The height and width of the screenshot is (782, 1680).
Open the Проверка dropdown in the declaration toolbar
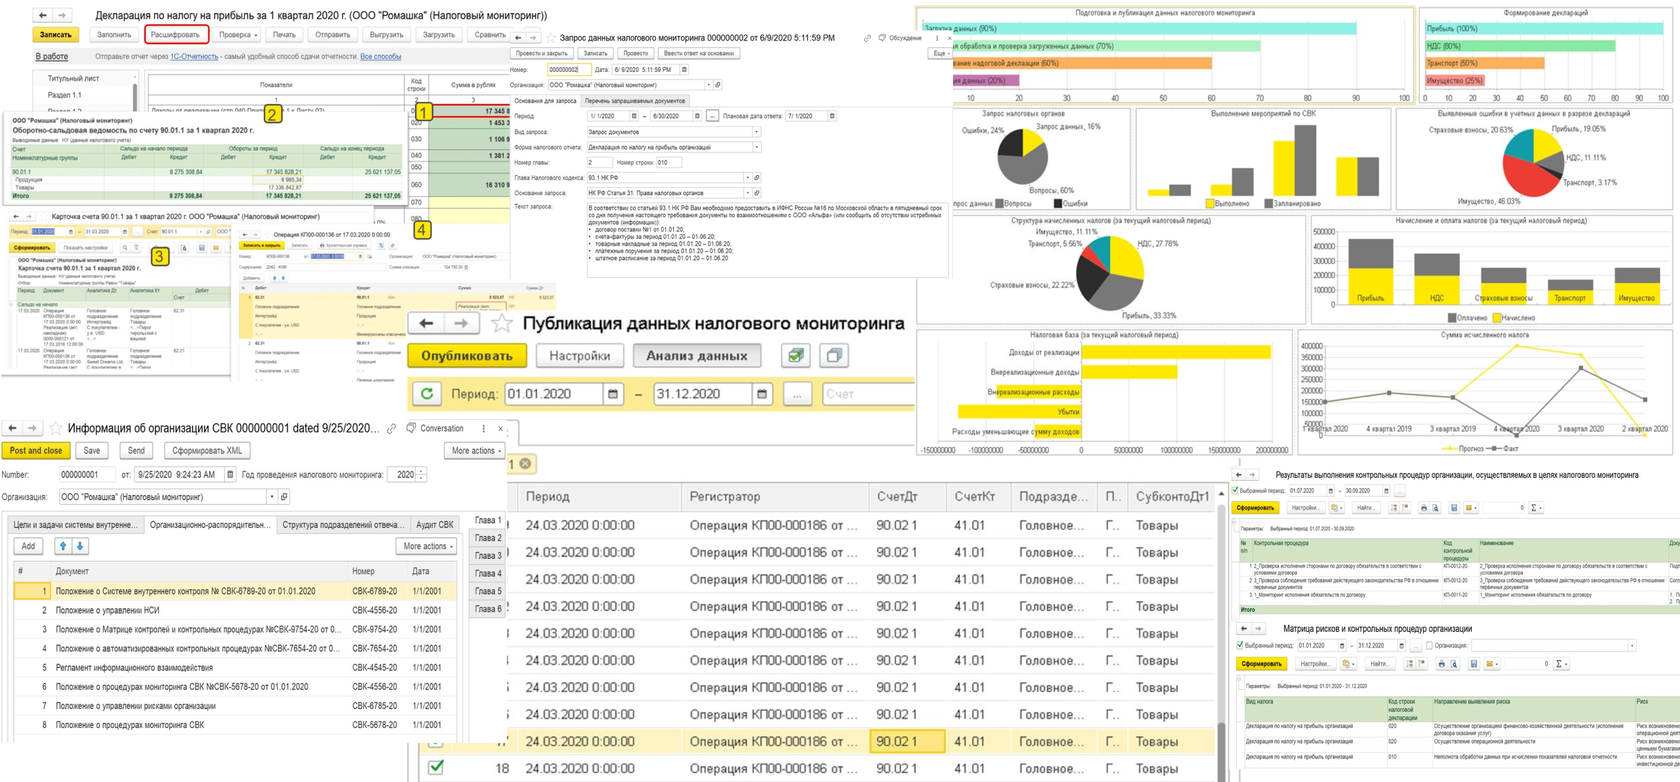[x=238, y=35]
